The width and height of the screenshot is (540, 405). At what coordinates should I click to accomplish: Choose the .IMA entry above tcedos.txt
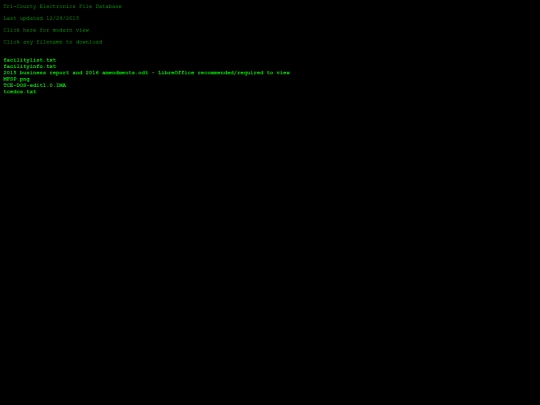[x=34, y=85]
